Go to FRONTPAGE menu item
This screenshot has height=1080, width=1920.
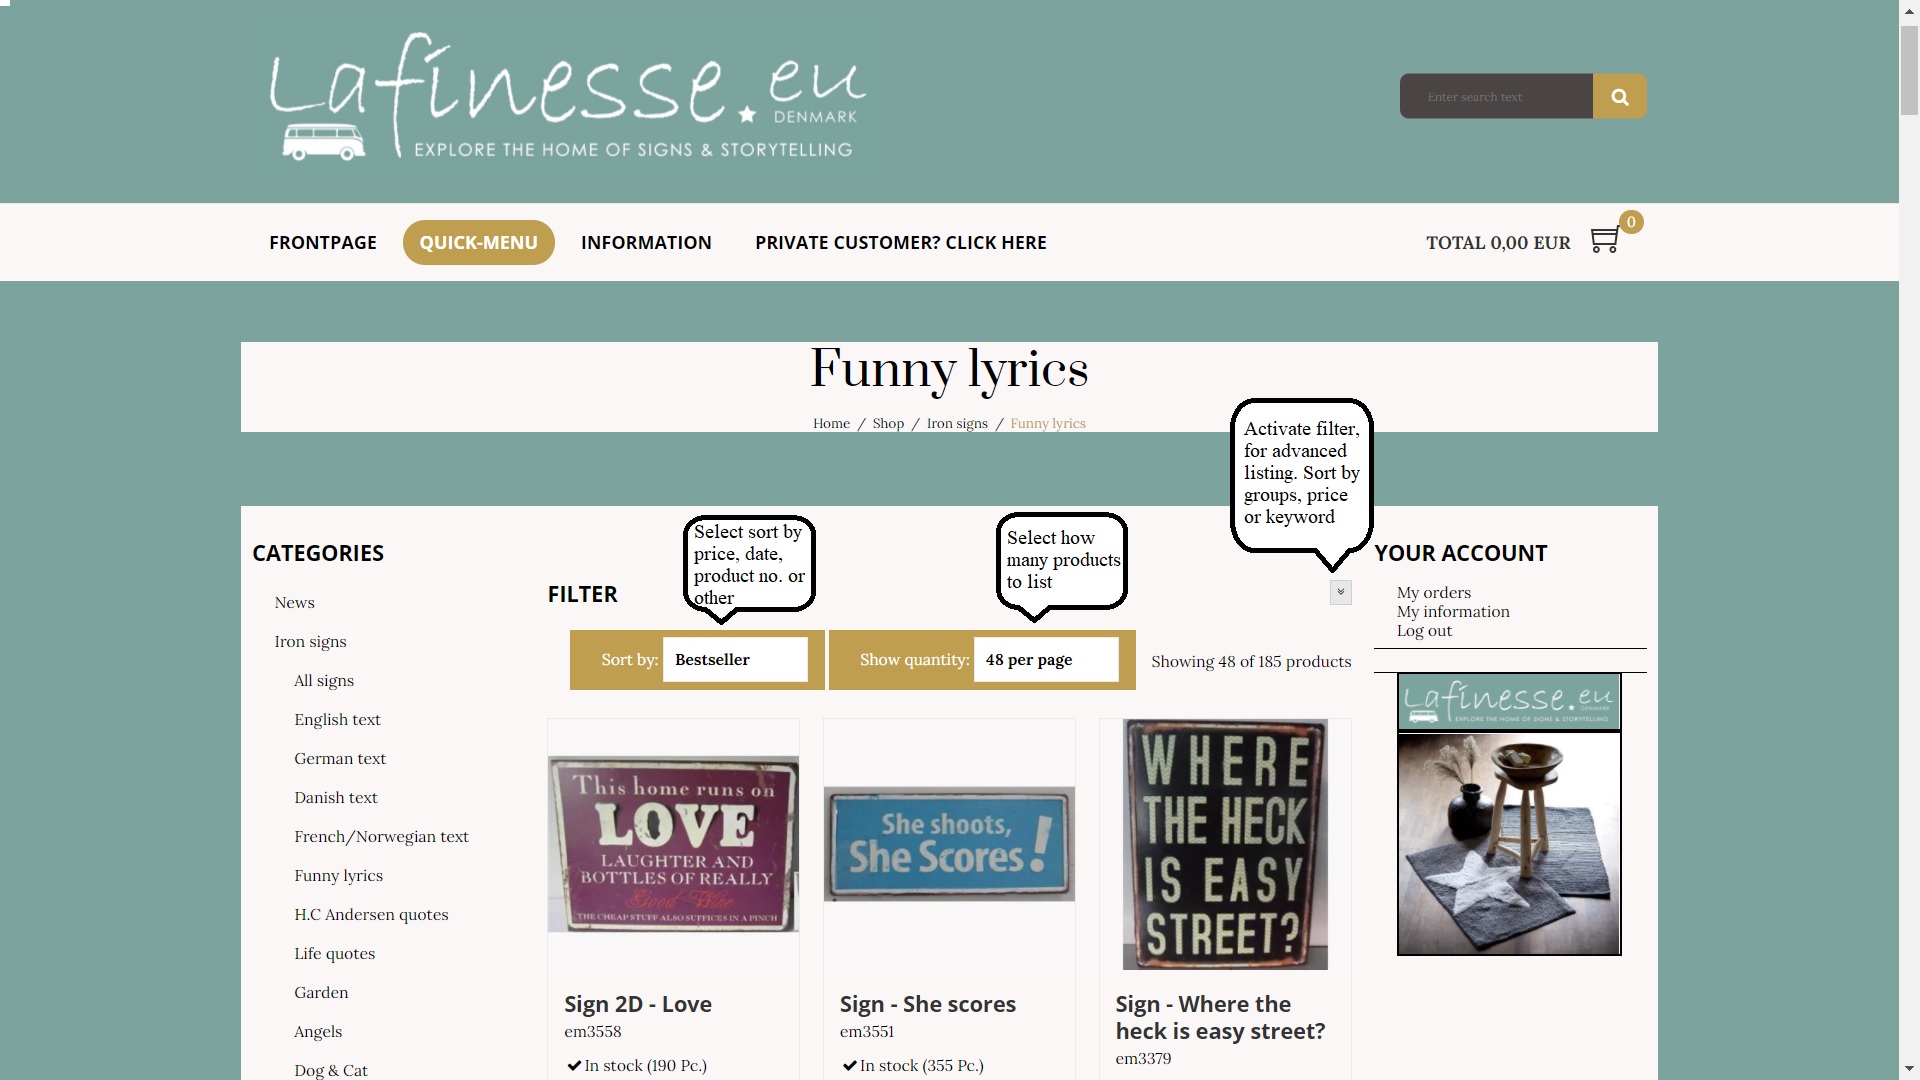point(323,242)
